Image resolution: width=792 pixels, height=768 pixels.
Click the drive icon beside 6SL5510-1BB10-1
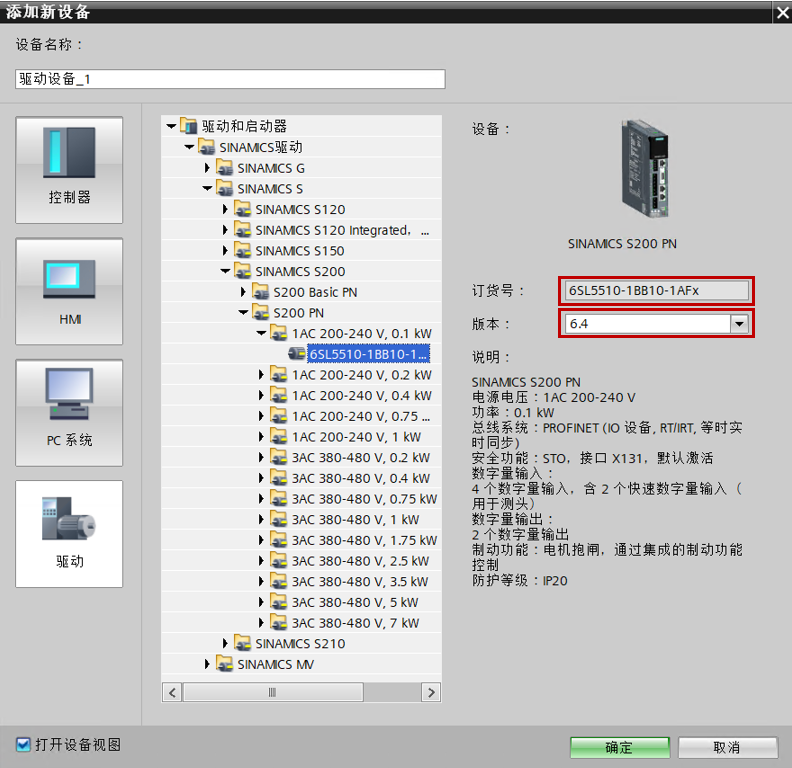(297, 354)
